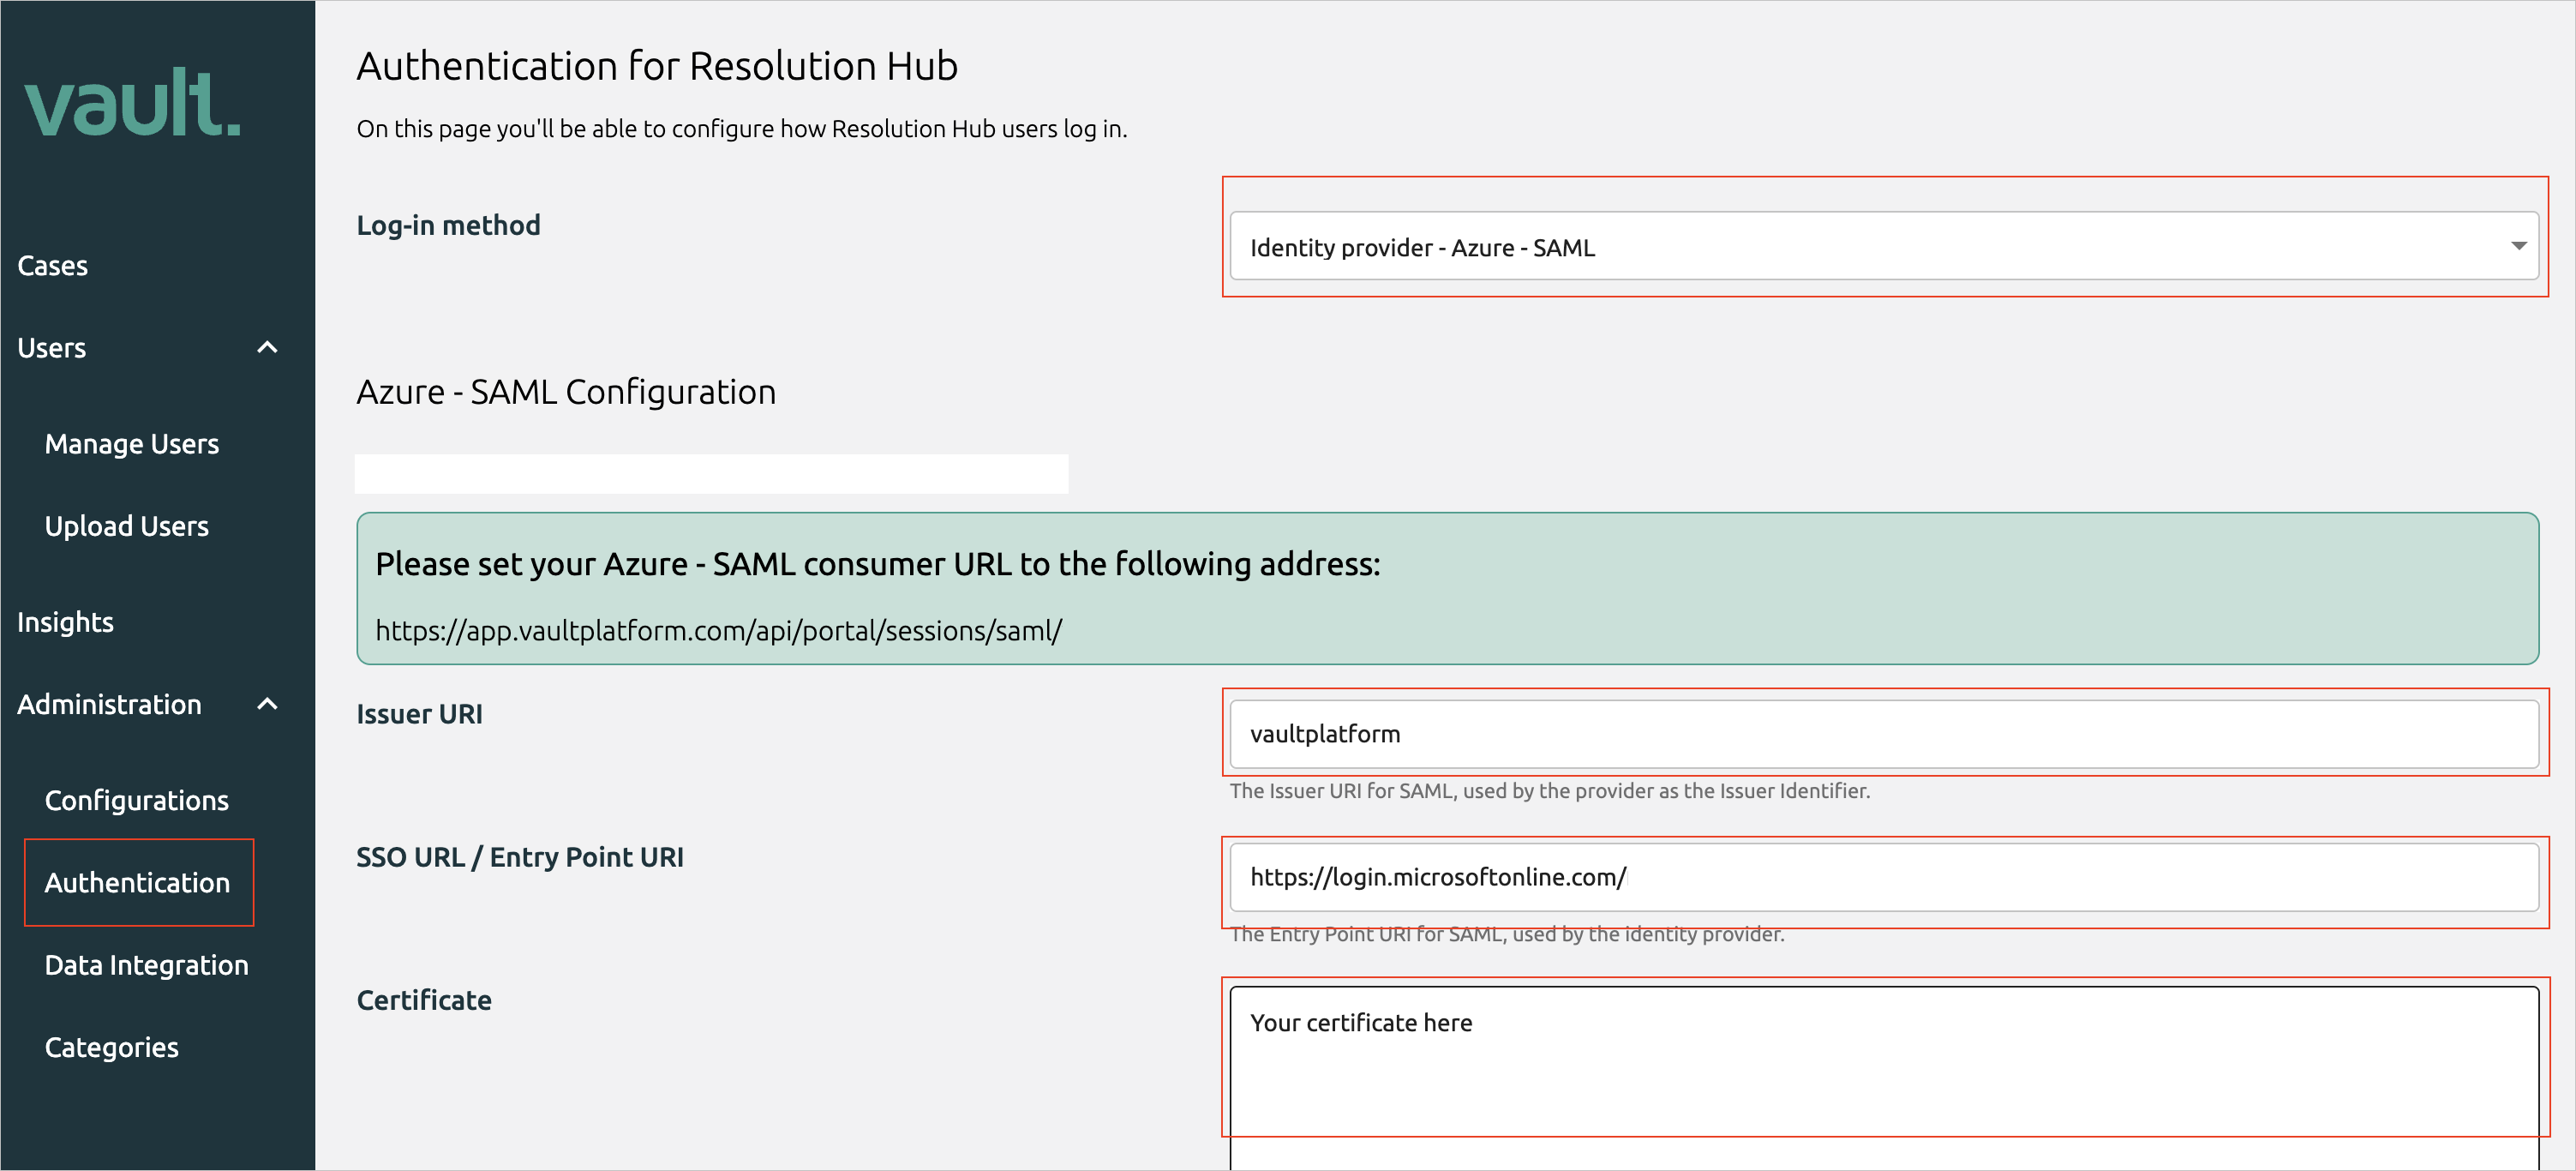Select the Authentication menu icon
Screen dimensions: 2576x1171
click(136, 882)
